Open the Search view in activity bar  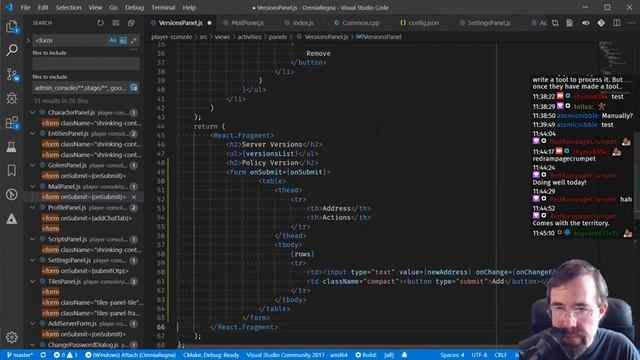[12, 50]
